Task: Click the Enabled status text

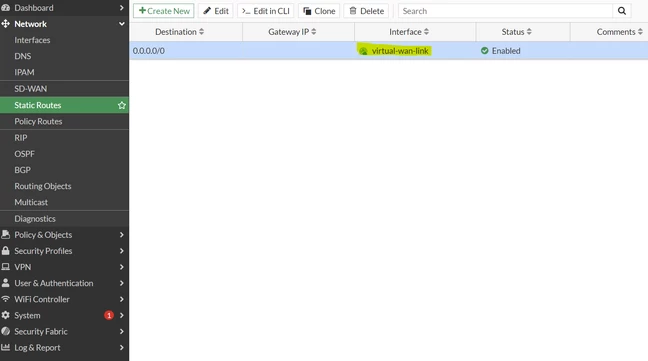Action: 506,51
